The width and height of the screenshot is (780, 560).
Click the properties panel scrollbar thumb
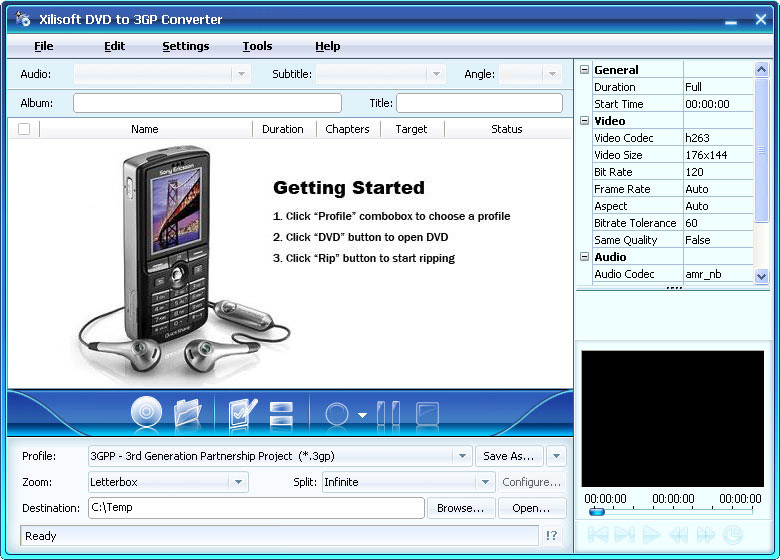pyautogui.click(x=761, y=150)
